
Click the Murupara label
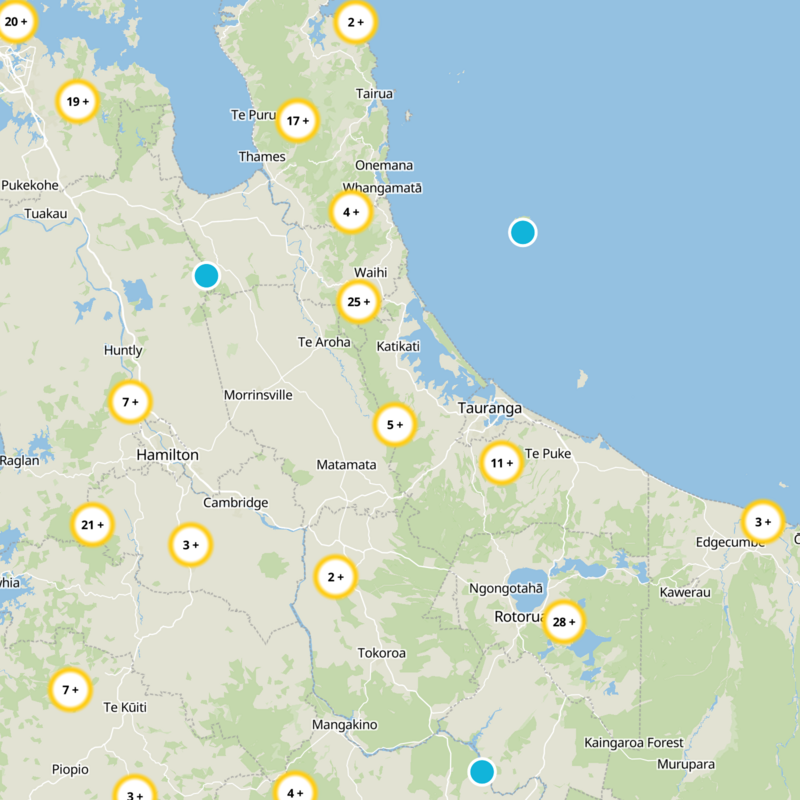(686, 764)
